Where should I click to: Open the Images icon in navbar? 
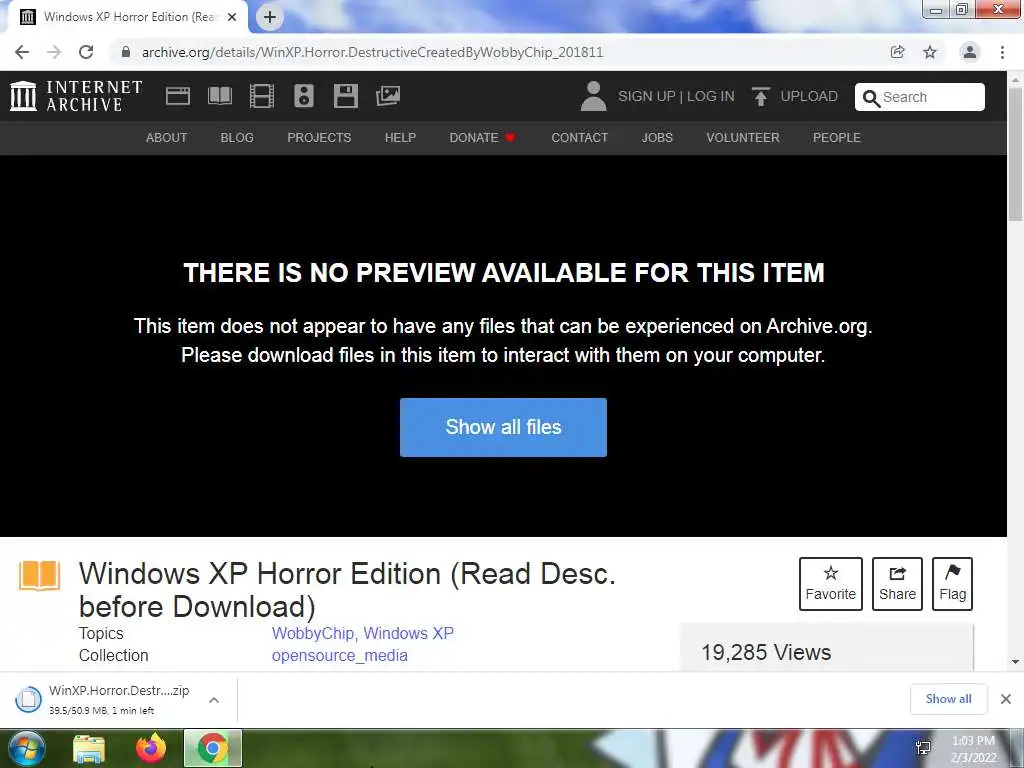pos(388,96)
